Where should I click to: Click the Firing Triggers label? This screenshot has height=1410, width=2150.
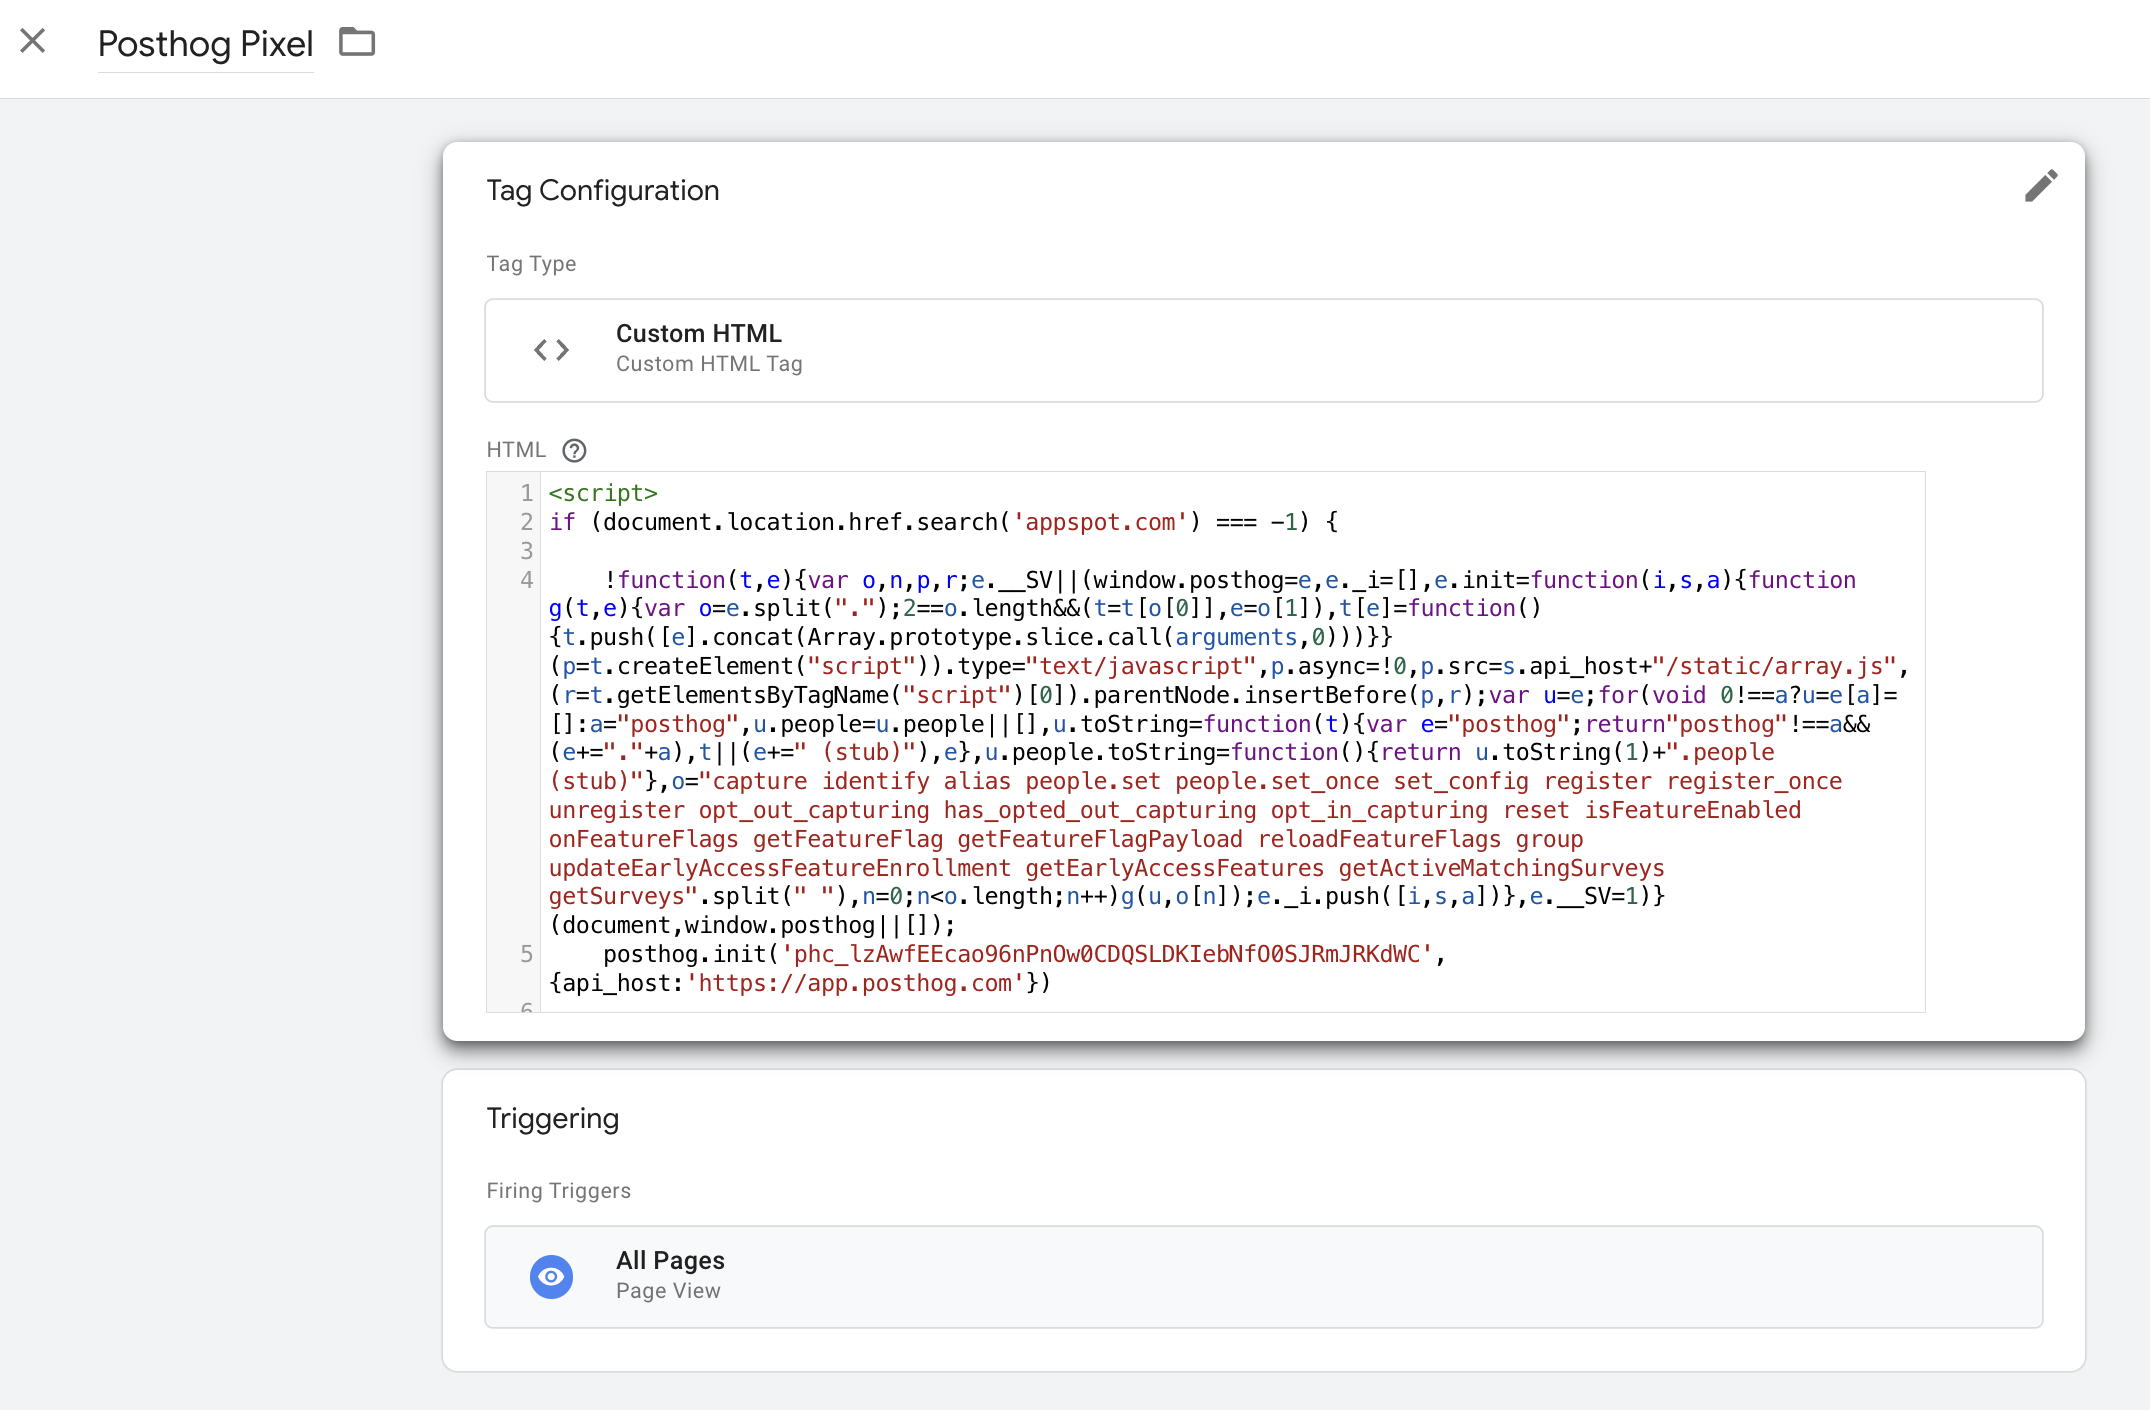(x=558, y=1190)
